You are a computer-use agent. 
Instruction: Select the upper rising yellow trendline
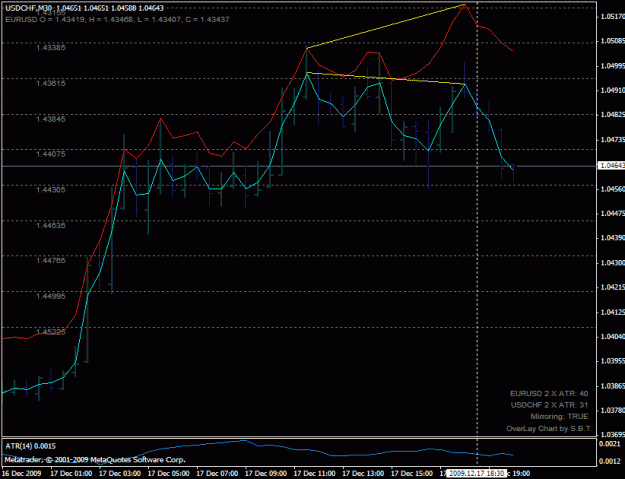385,26
